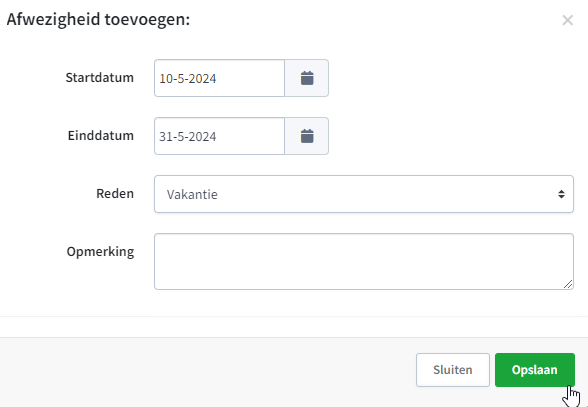Open the Einddatum calendar picker icon
Viewport: 588px width, 407px height.
point(307,136)
